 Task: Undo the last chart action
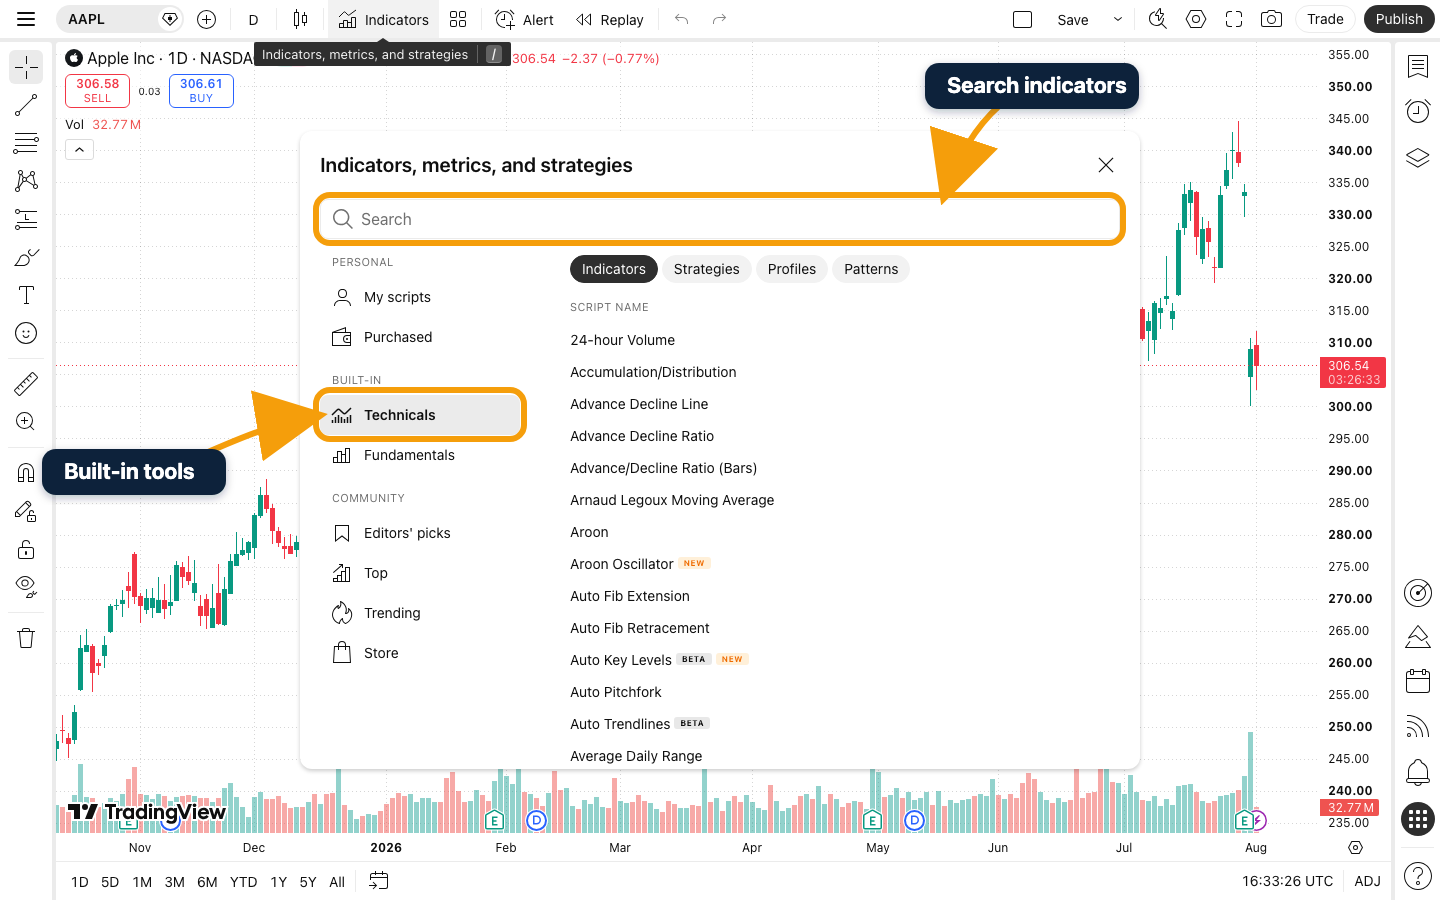[x=681, y=19]
